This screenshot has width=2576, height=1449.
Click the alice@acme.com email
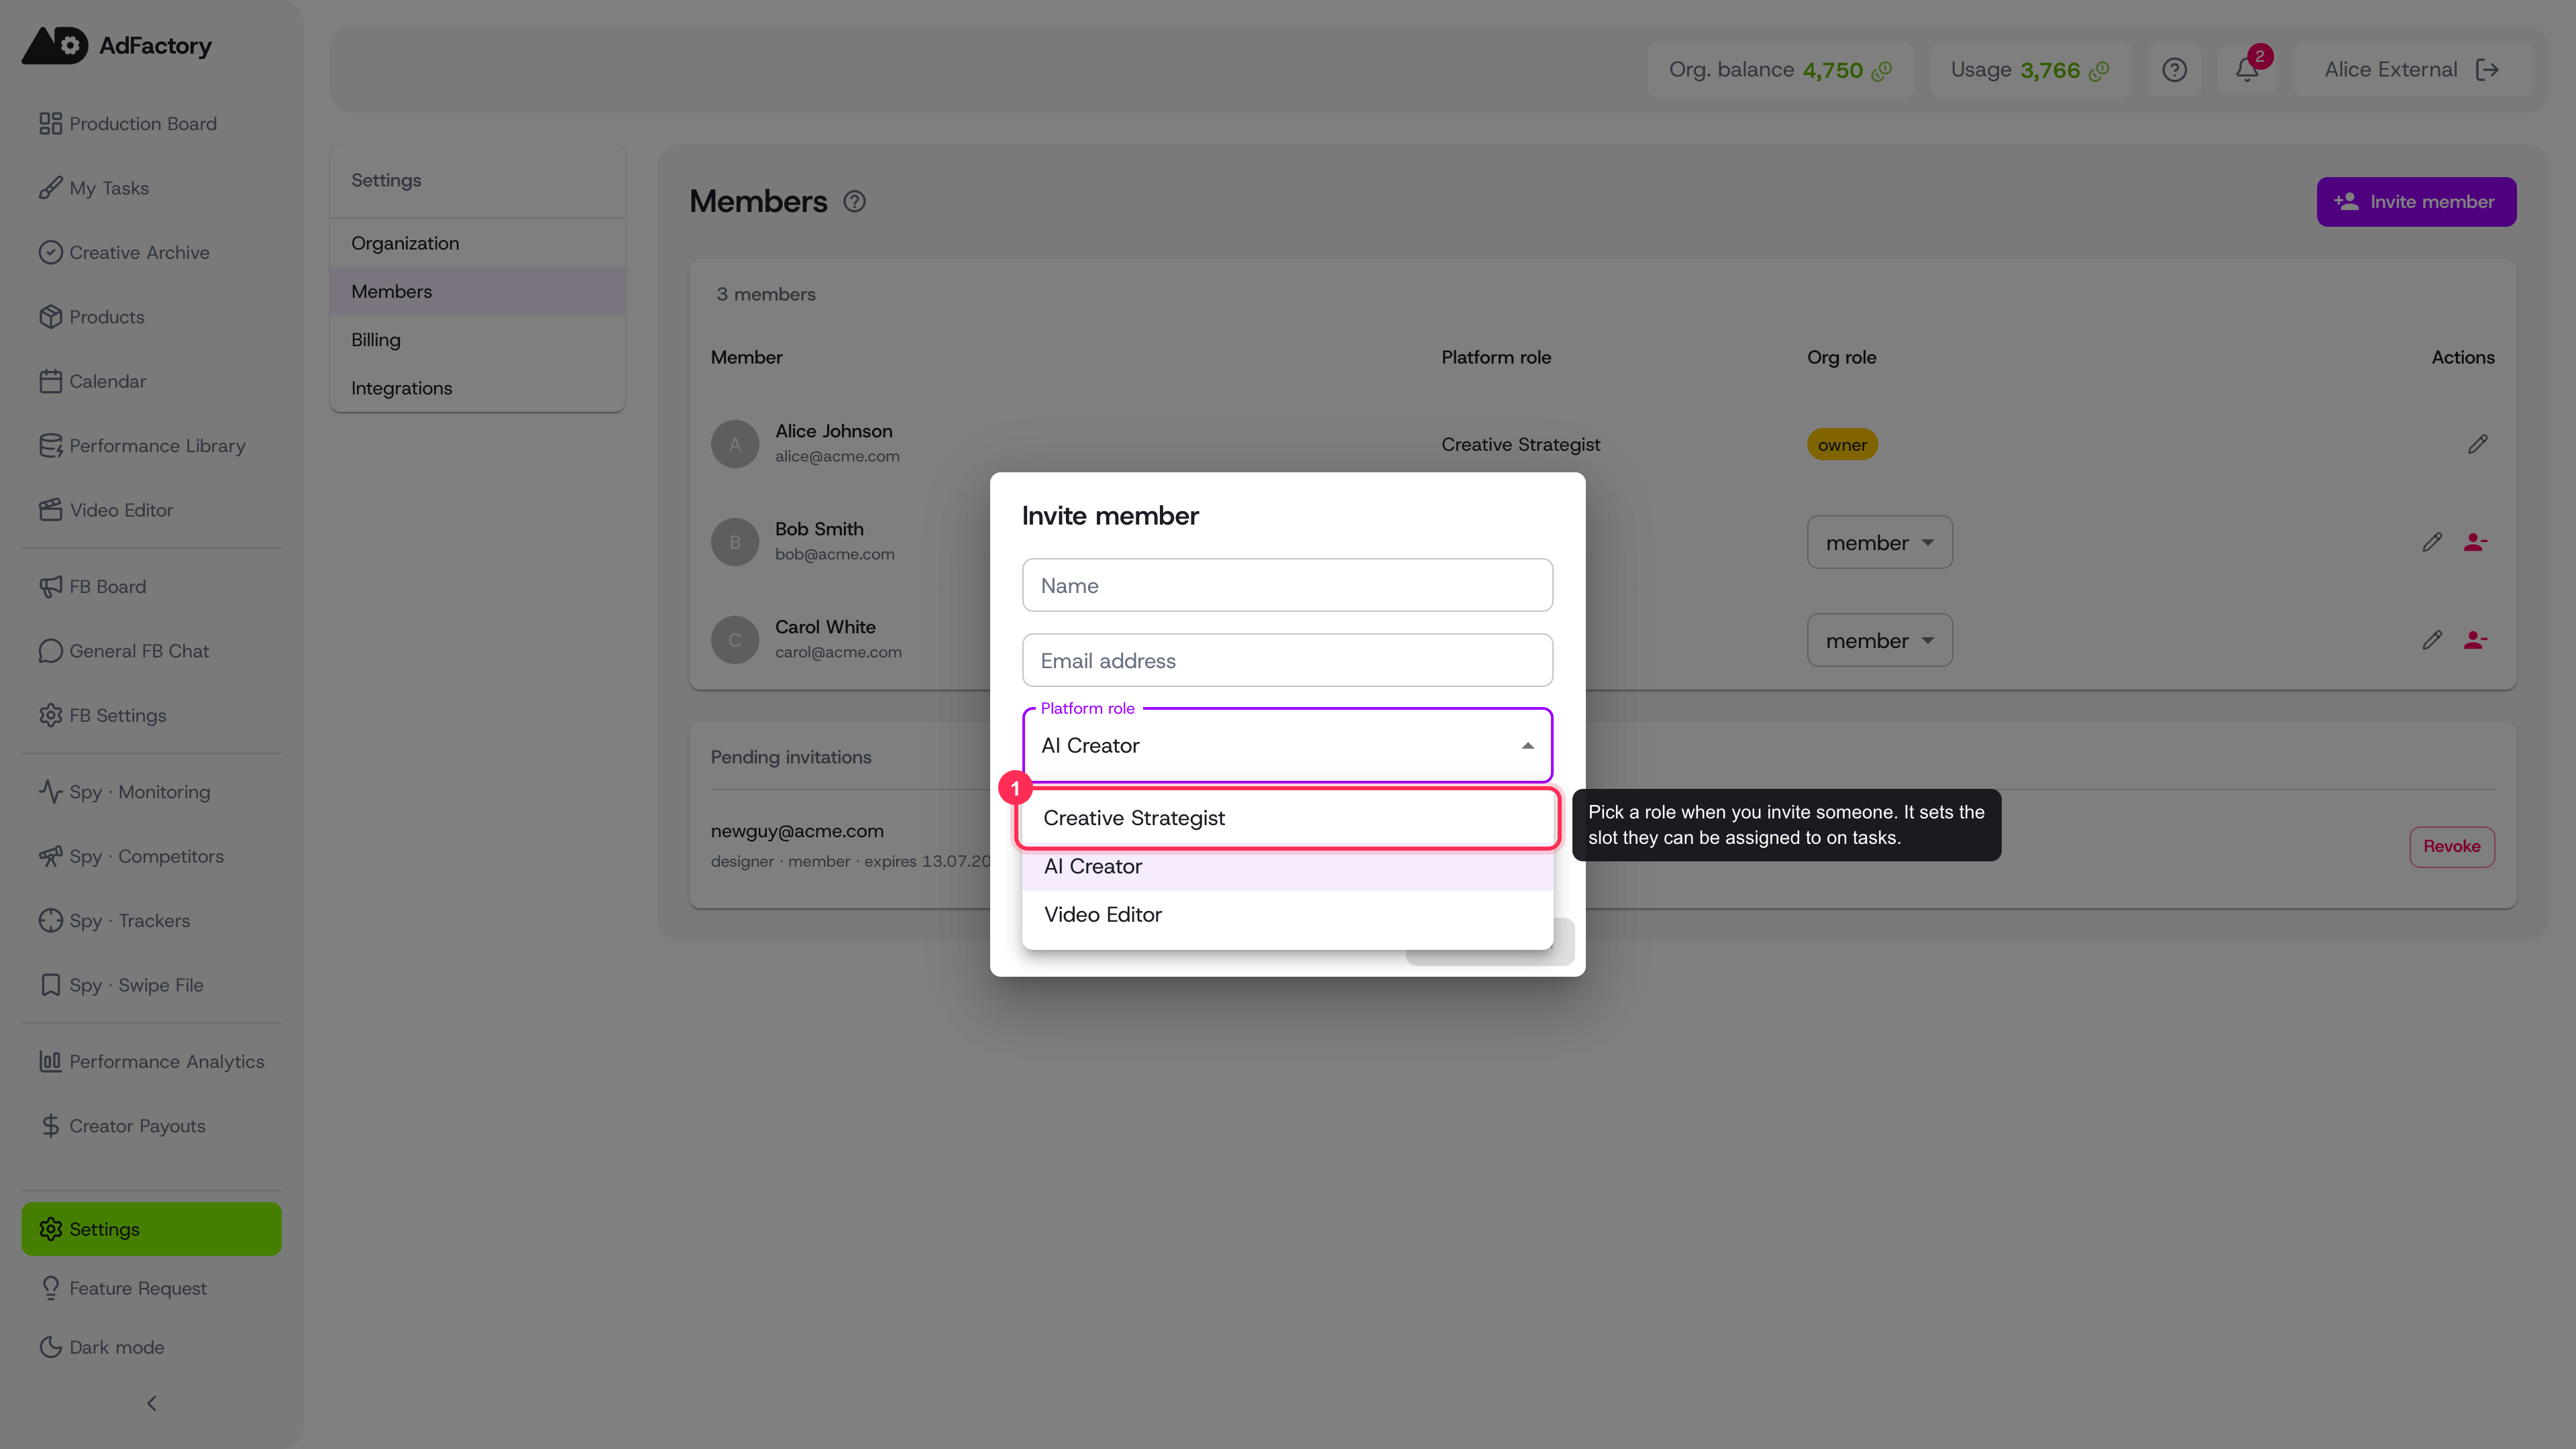coord(837,456)
